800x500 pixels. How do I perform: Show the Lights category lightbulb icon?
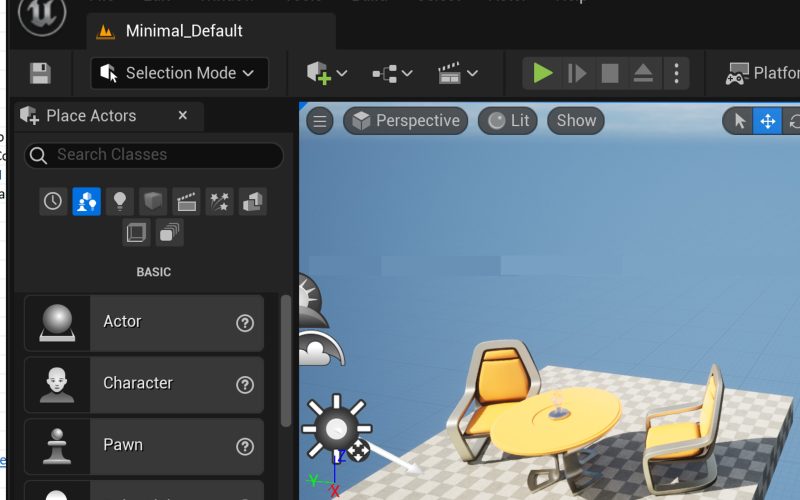coord(120,201)
